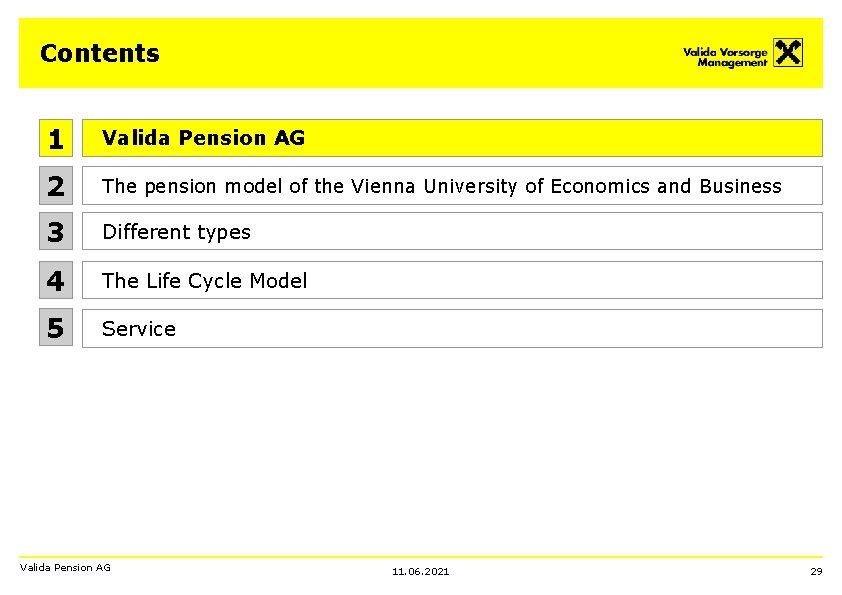Screen dimensions: 842x595
Task: Click the yellow header banner
Action: click(x=420, y=53)
